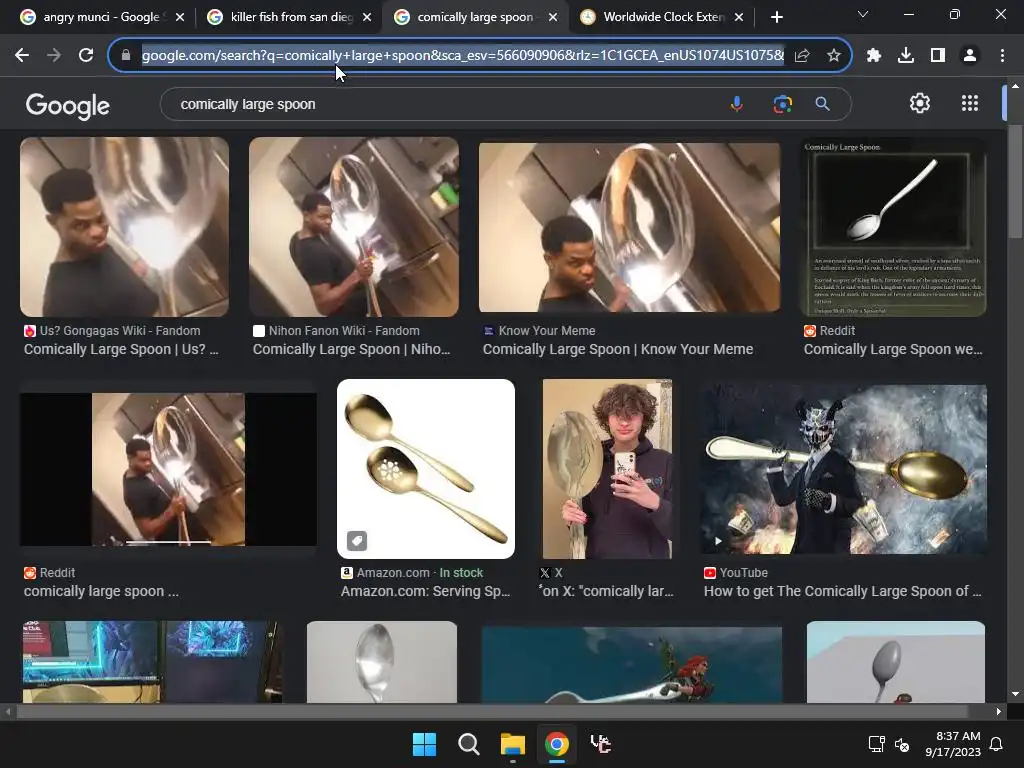The height and width of the screenshot is (768, 1024).
Task: Open Nihon Fanon Wiki spoon image
Action: (353, 227)
